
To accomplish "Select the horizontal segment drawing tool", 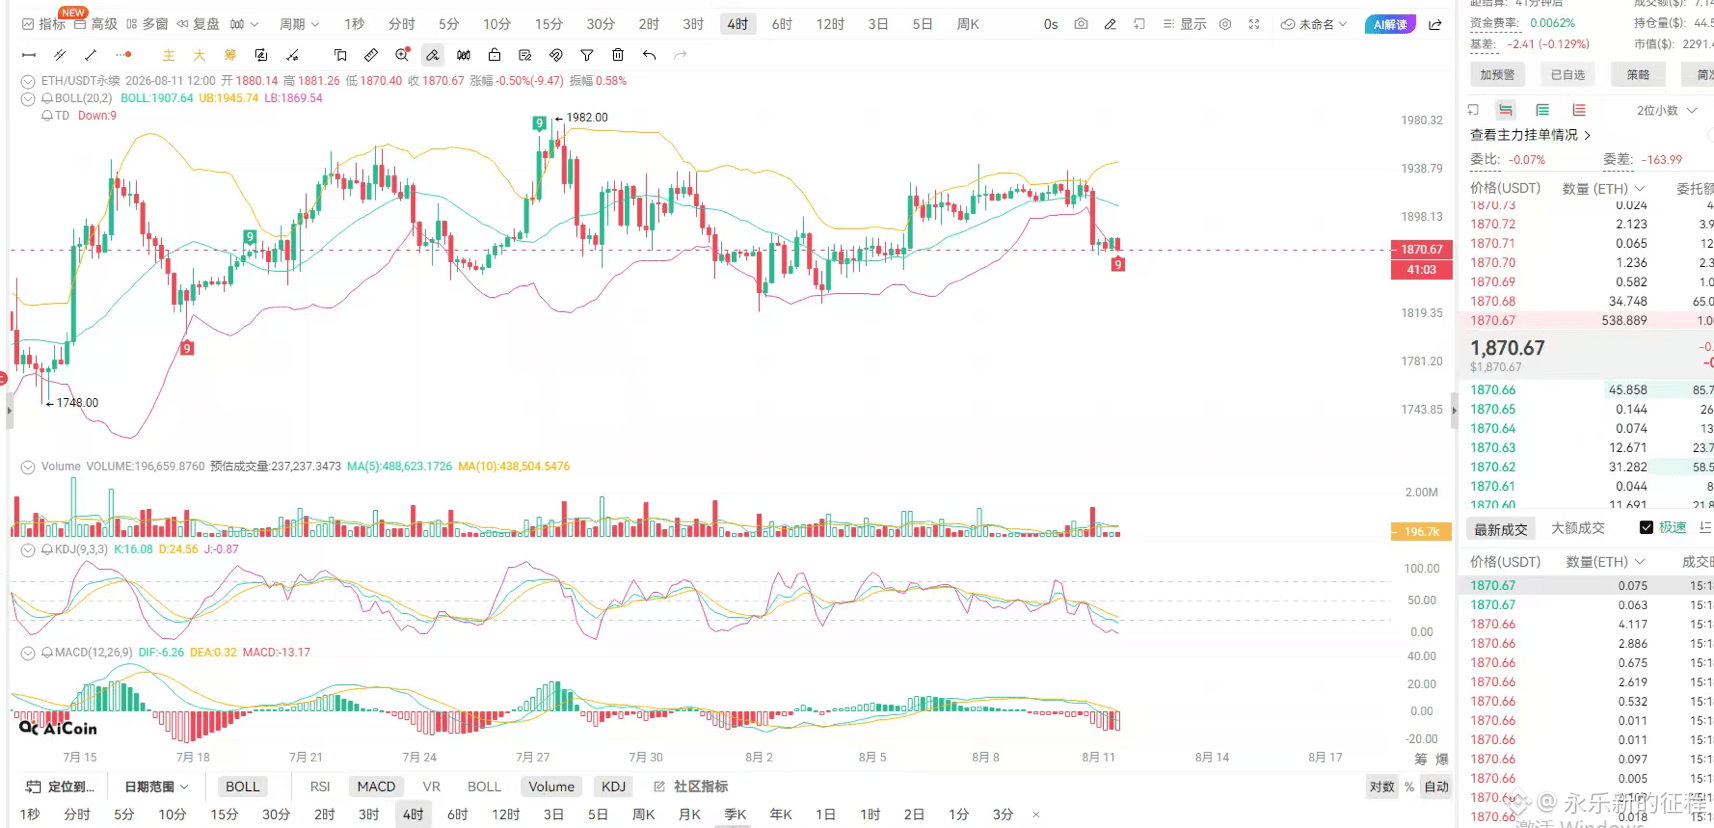I will coord(29,55).
